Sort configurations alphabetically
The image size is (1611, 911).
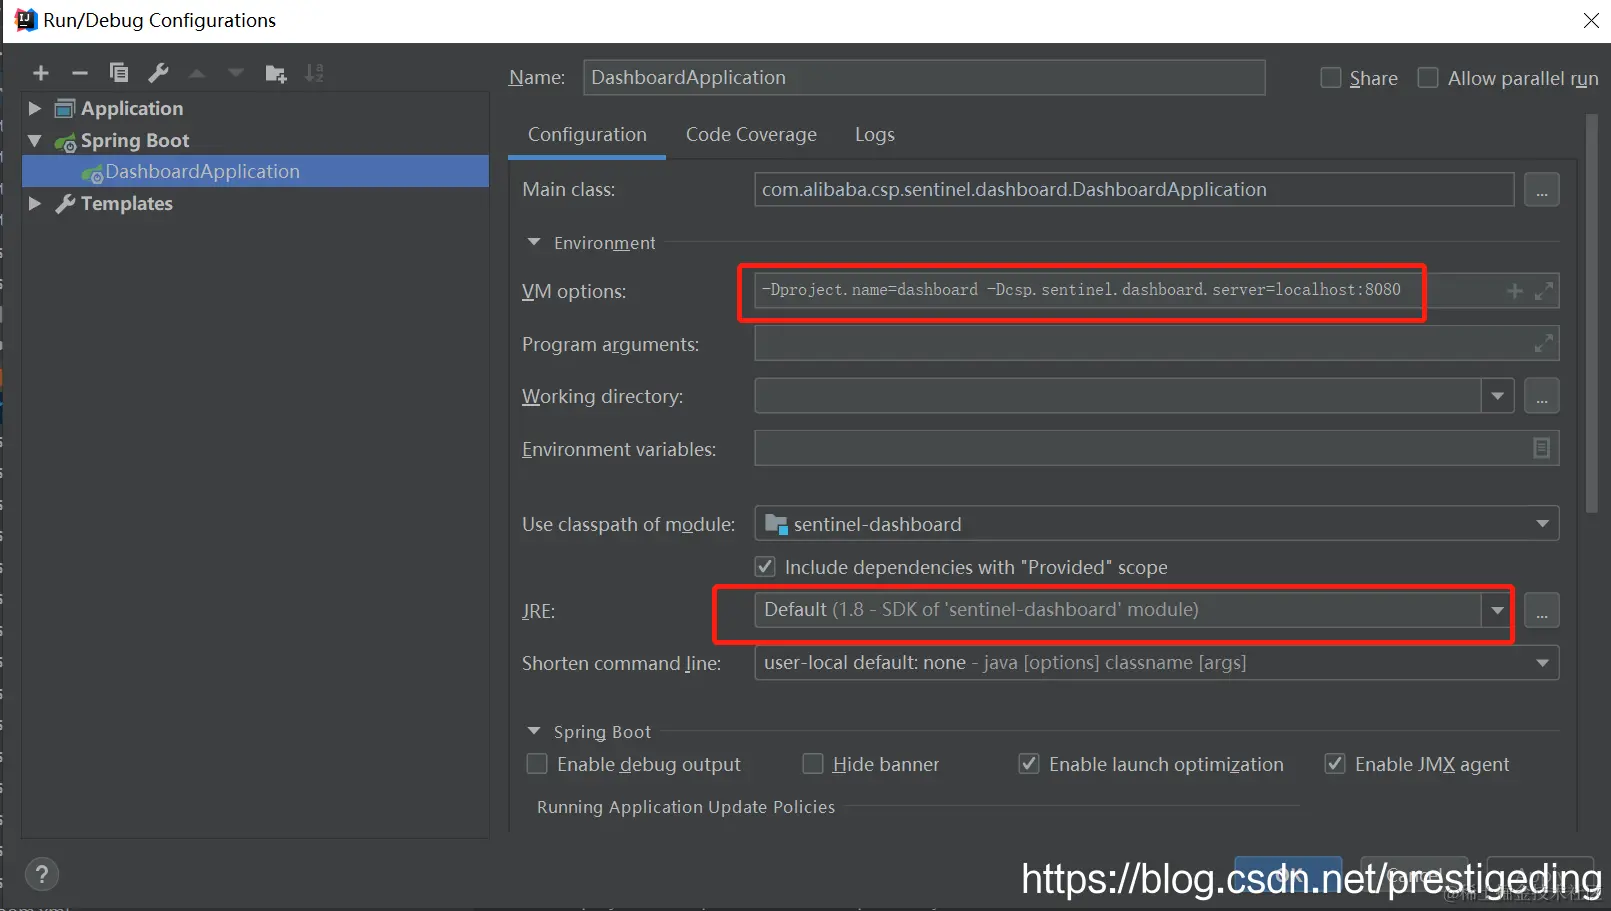(314, 73)
